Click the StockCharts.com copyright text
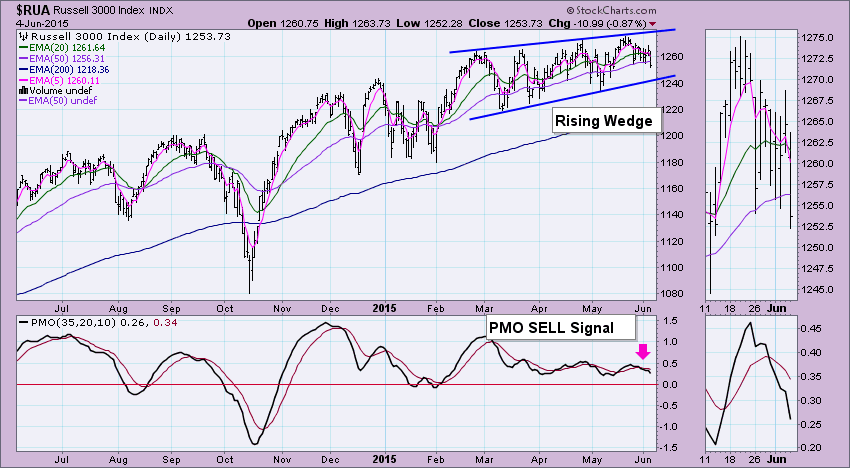The width and height of the screenshot is (850, 468). point(611,10)
